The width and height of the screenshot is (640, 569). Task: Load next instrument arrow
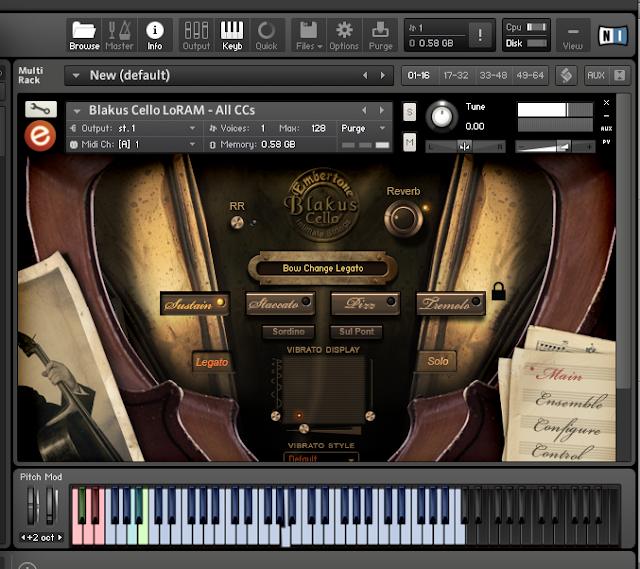click(382, 110)
